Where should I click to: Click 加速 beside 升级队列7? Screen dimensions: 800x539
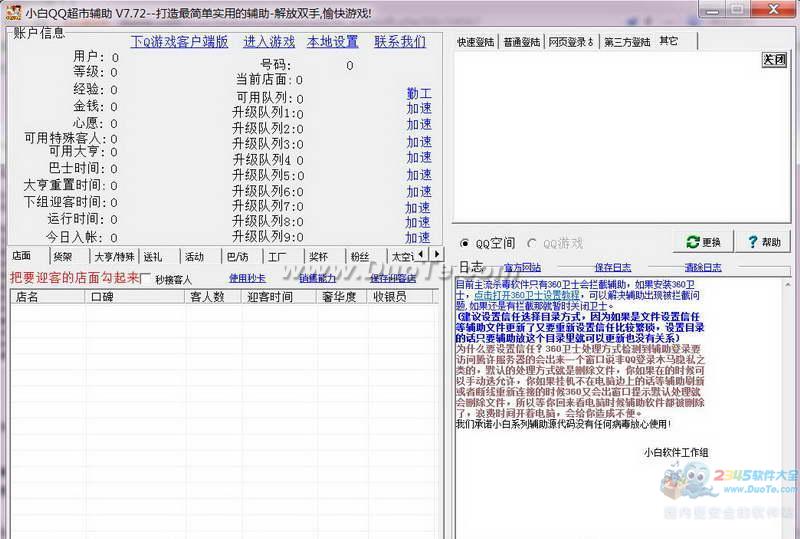coord(418,208)
